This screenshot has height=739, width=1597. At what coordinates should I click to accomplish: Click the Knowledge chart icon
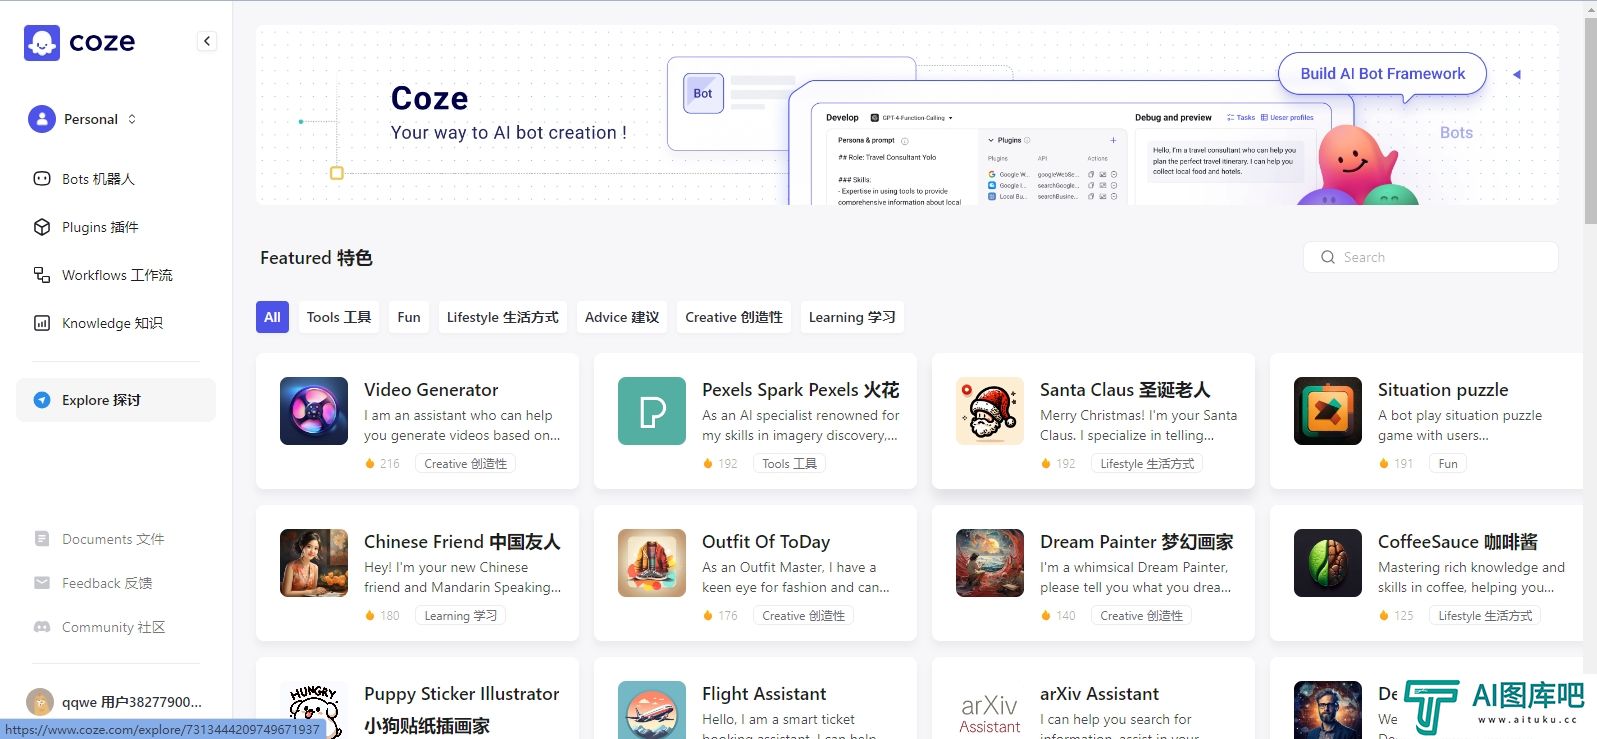tap(42, 323)
